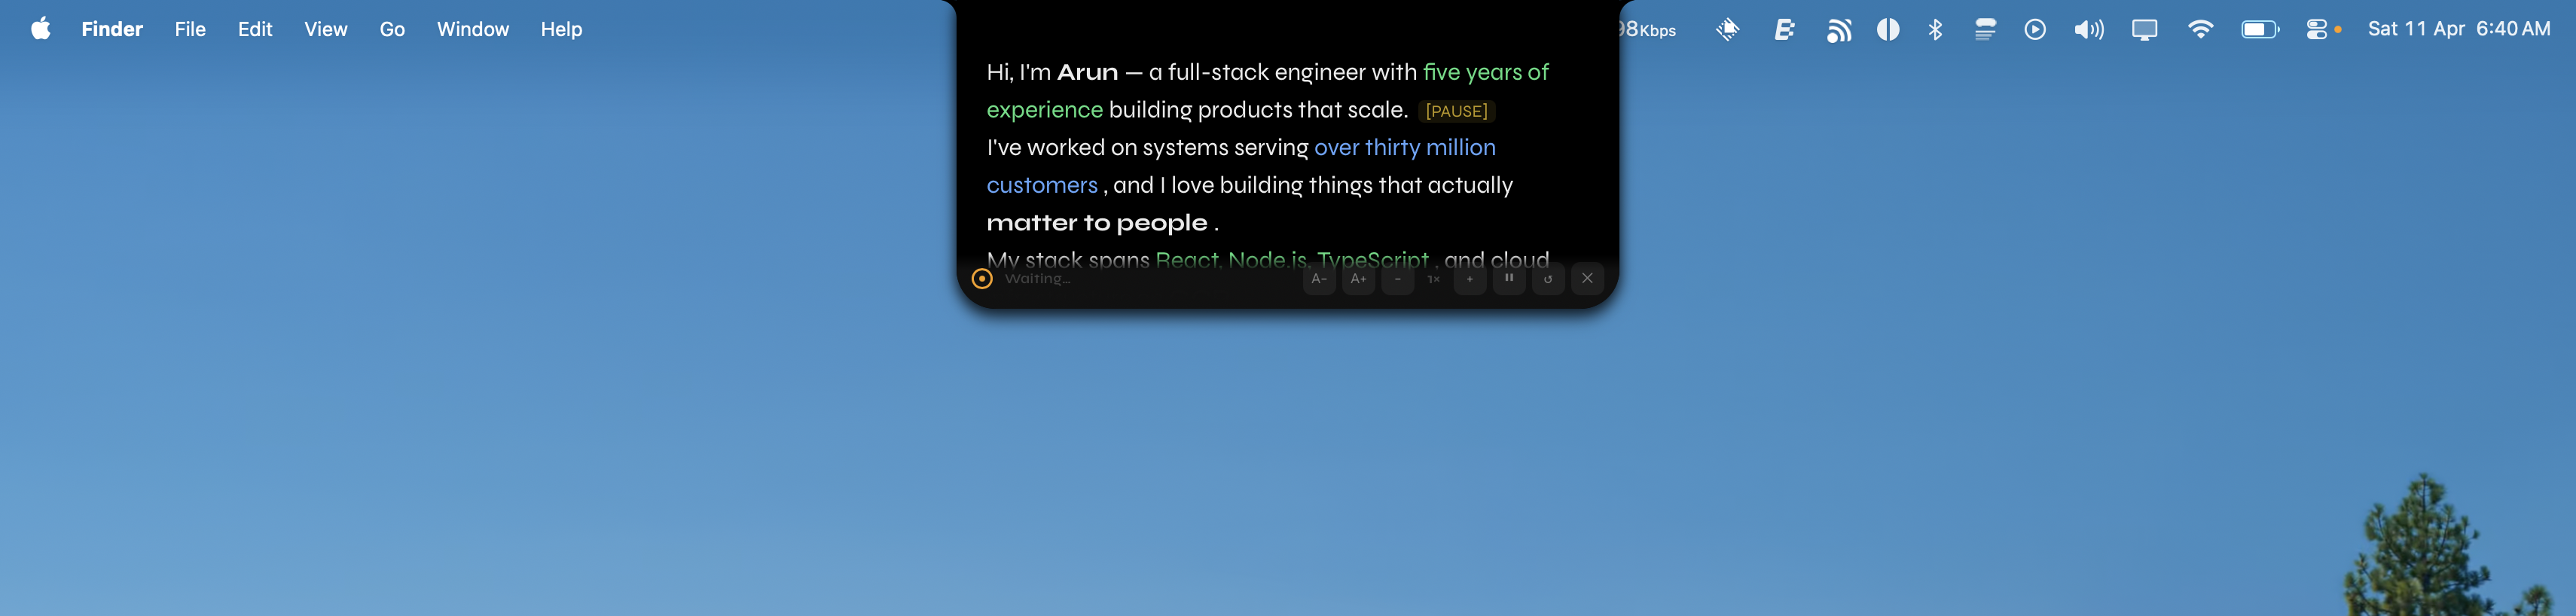
Task: Open the Screen Mirroring menu icon
Action: pyautogui.click(x=2145, y=29)
